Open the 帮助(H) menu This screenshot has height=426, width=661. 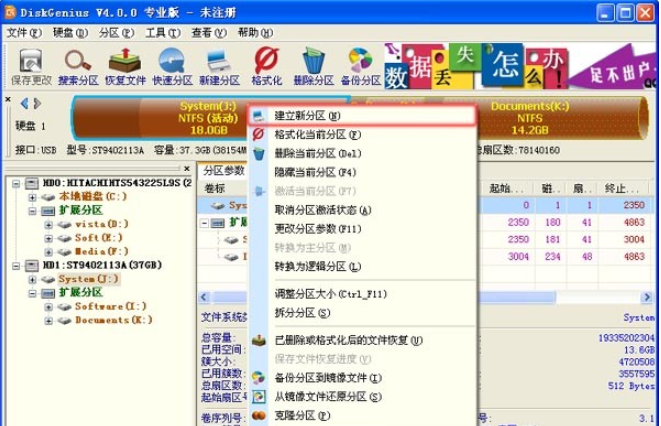click(x=255, y=32)
